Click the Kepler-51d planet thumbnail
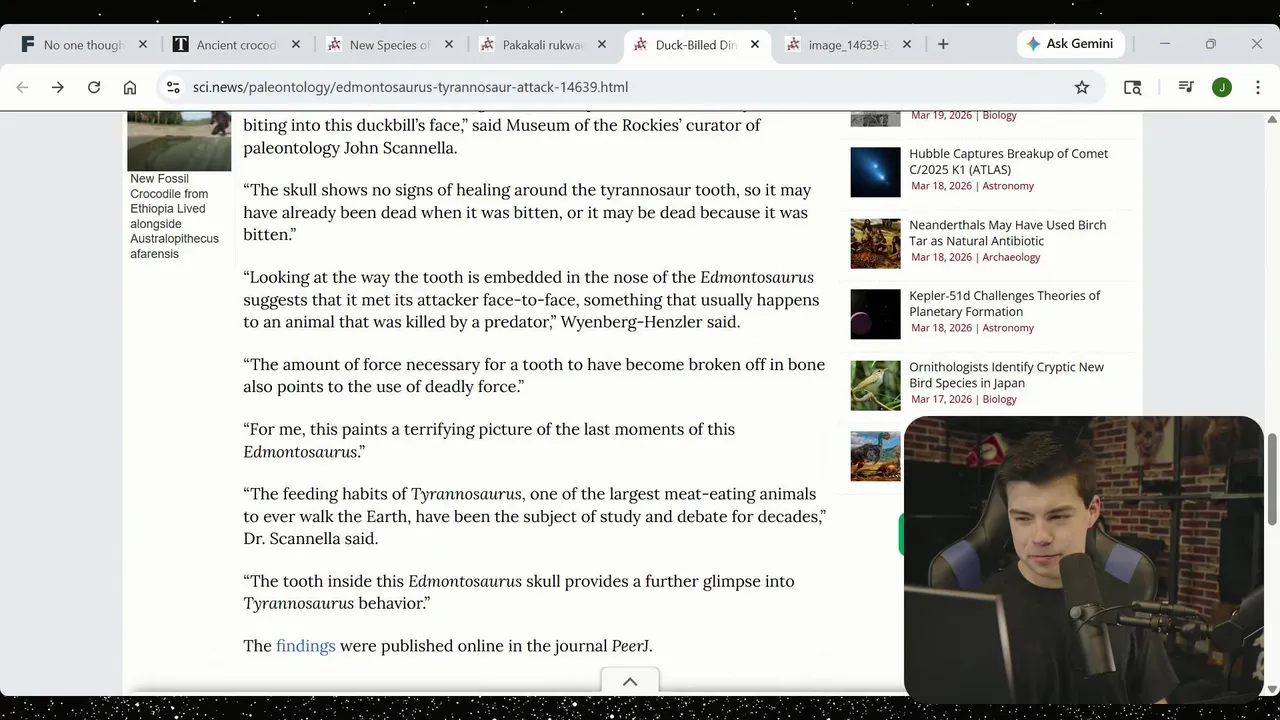Image resolution: width=1280 pixels, height=720 pixels. click(x=876, y=314)
